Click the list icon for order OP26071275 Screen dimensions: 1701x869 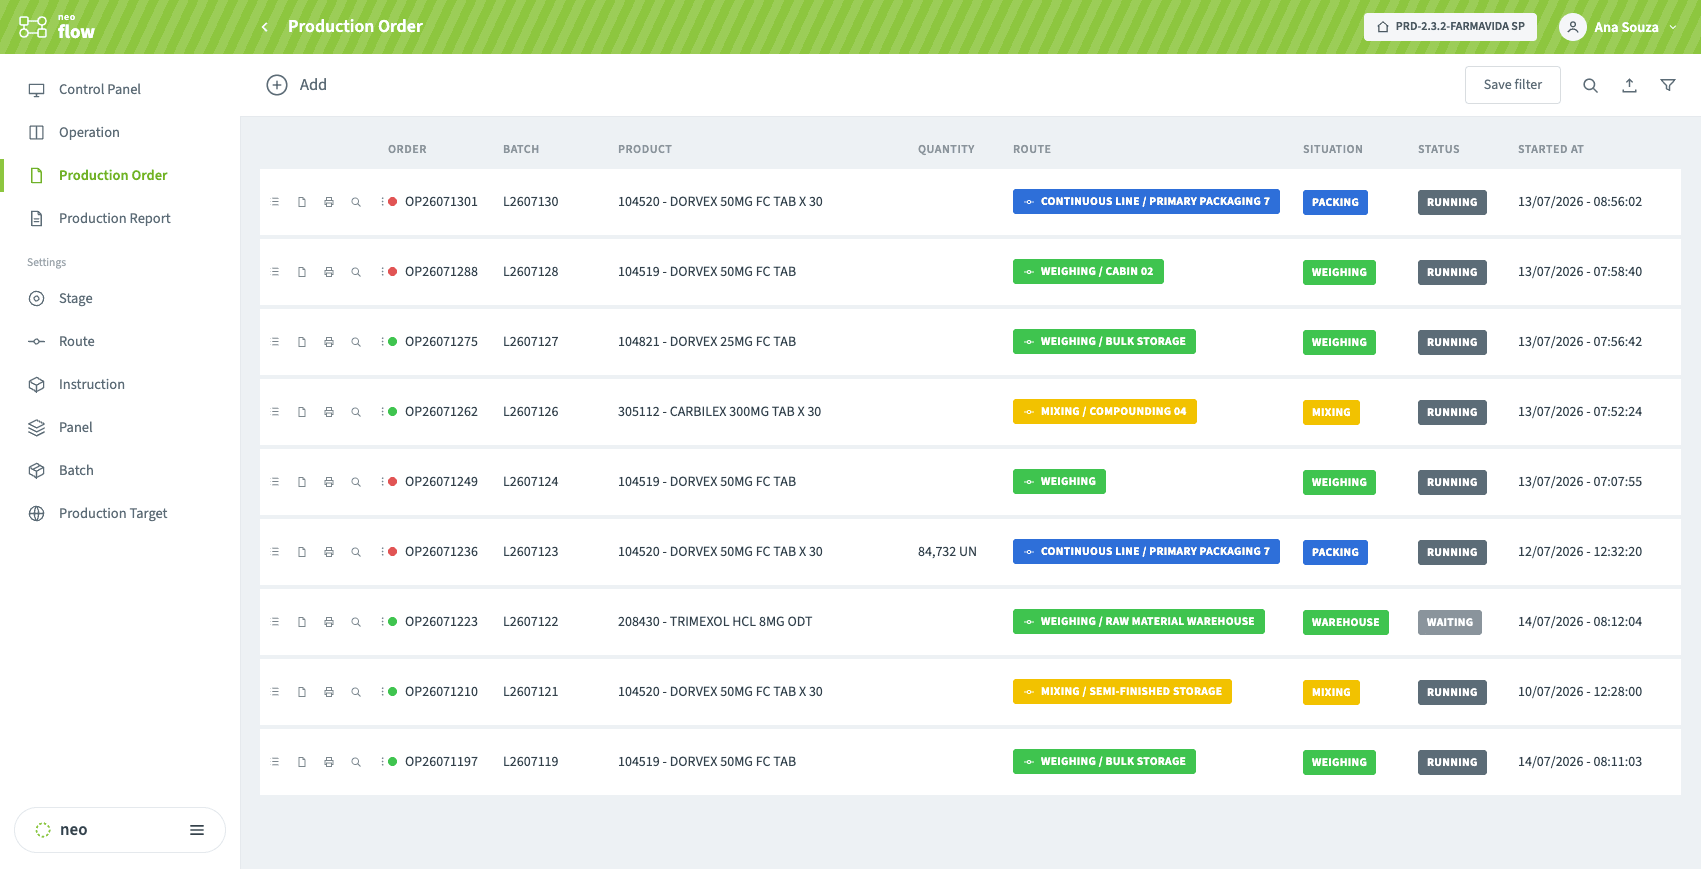pyautogui.click(x=275, y=342)
